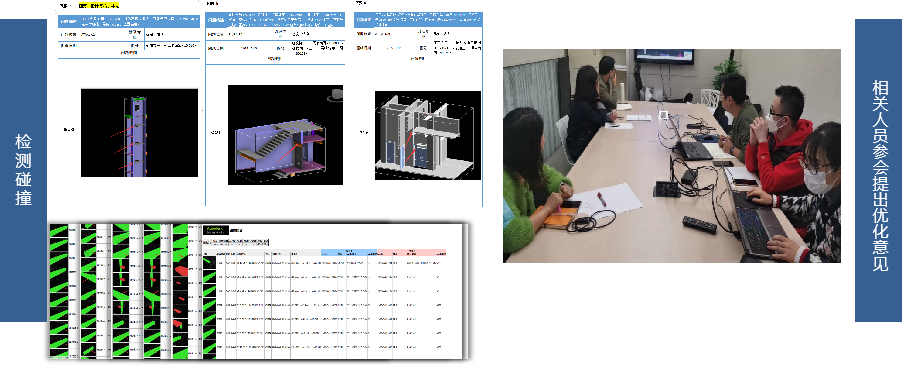This screenshot has width=902, height=367.
Task: Click the small gray cube above staircase model
Action: click(x=337, y=94)
